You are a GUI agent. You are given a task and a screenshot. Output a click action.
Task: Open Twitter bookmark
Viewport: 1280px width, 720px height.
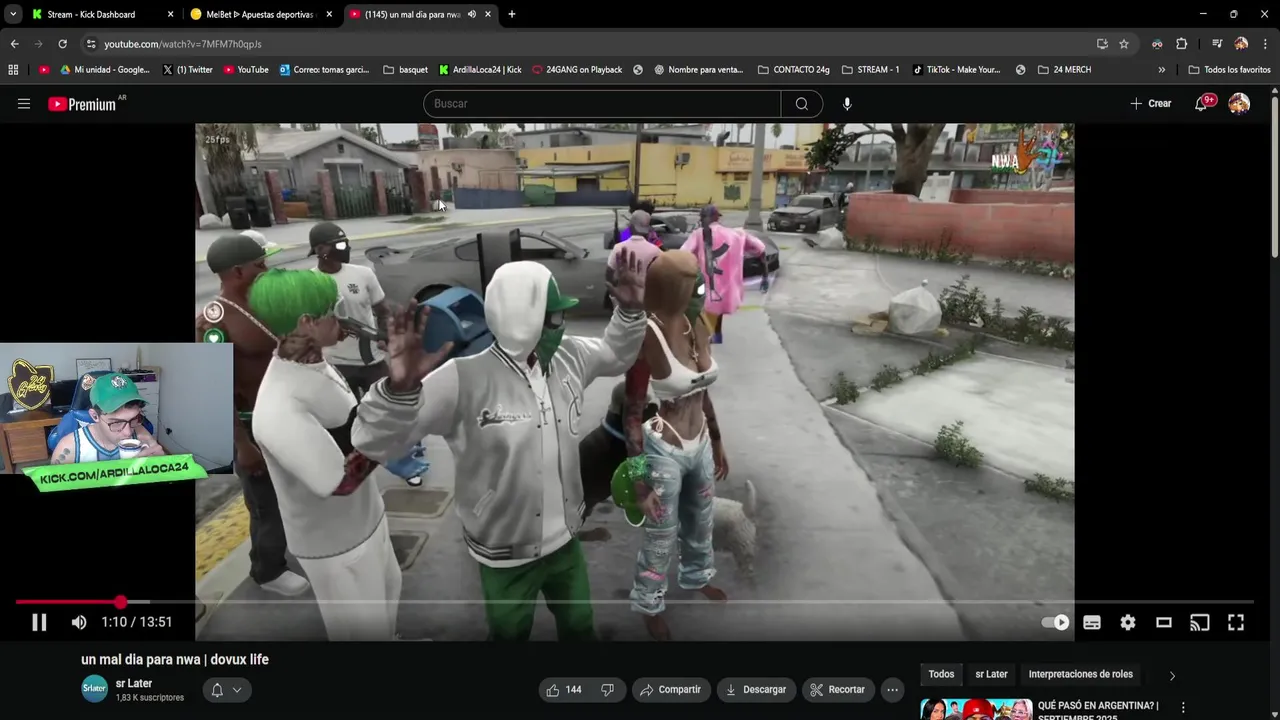pos(187,70)
